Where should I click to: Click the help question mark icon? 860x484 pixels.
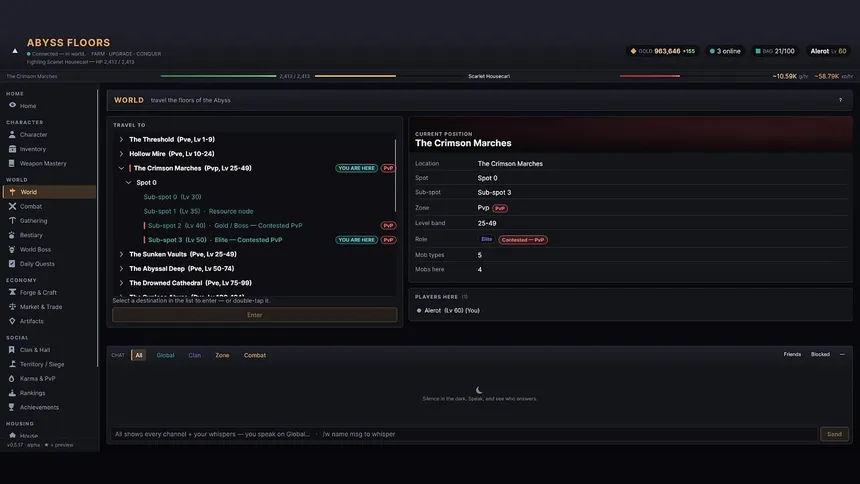pos(840,100)
